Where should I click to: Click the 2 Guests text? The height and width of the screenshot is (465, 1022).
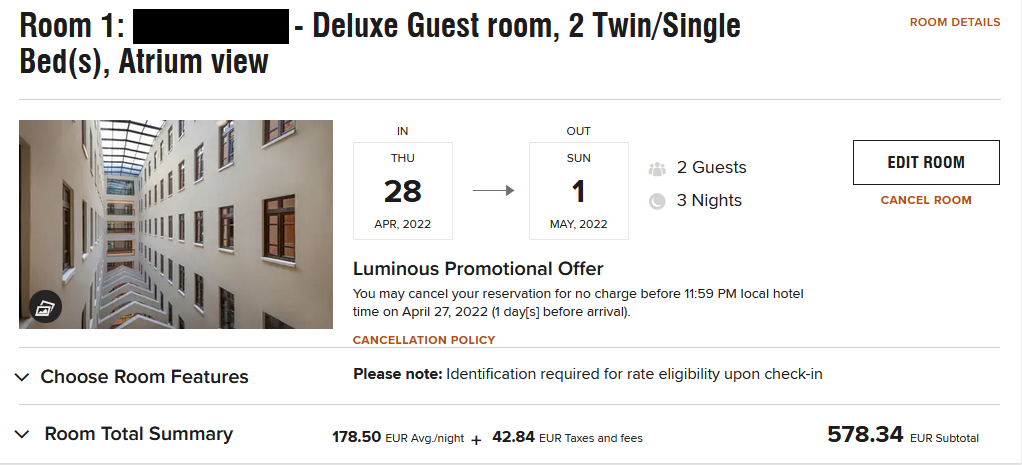click(711, 167)
